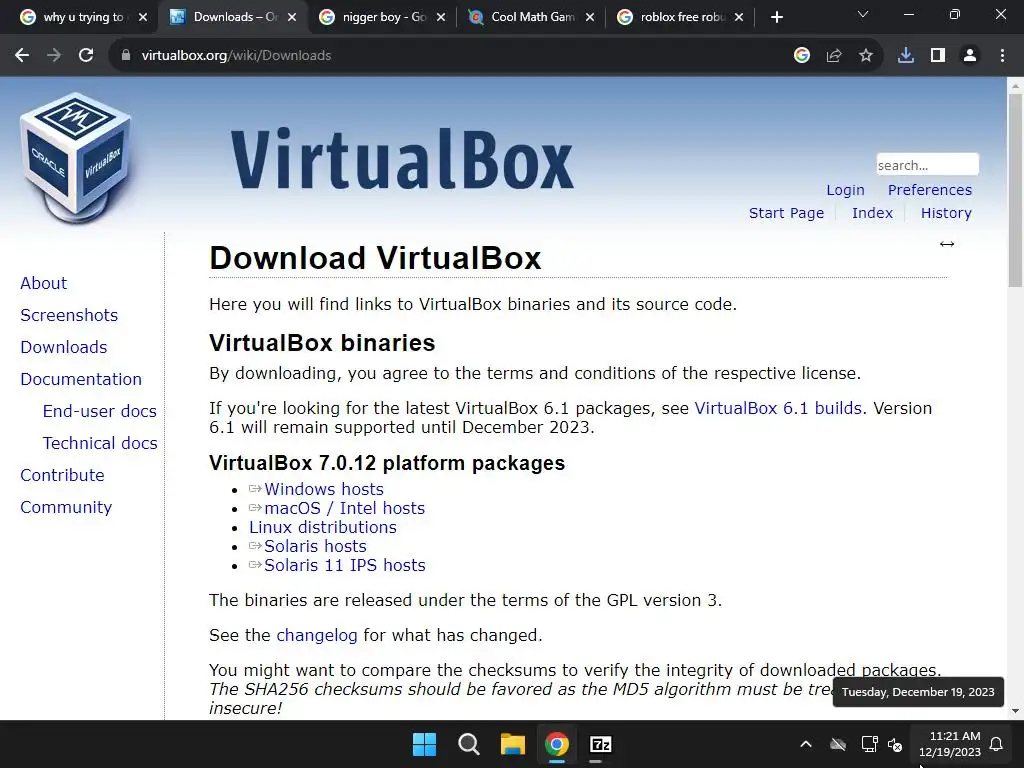The height and width of the screenshot is (768, 1024).
Task: Click the OneDrive cloud tray icon
Action: (x=838, y=744)
